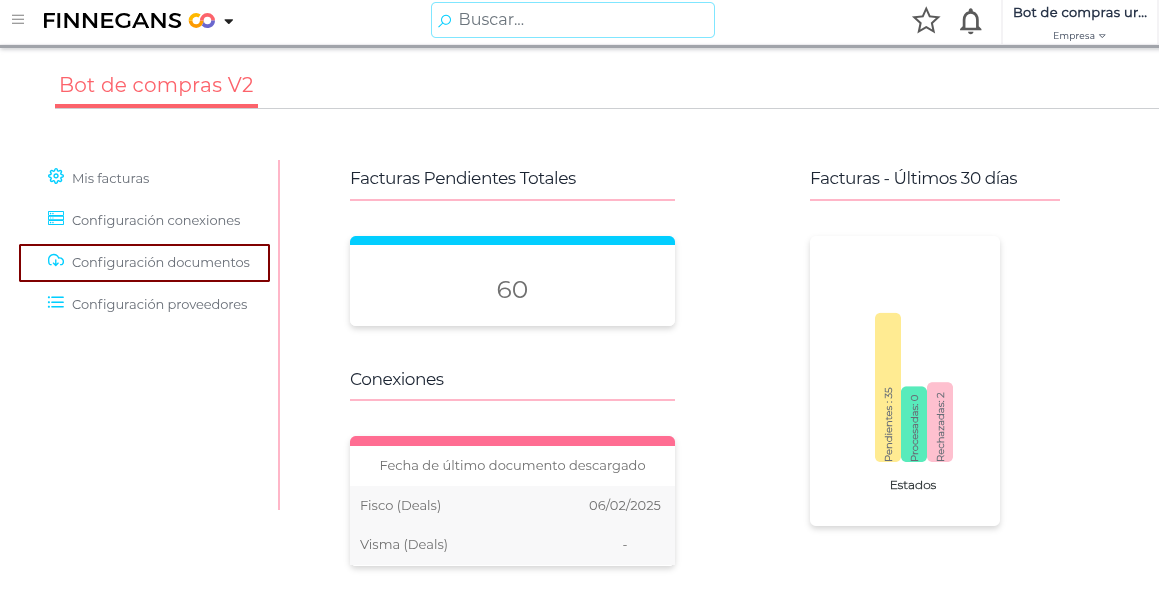This screenshot has width=1159, height=600.
Task: Click the Fisco (Deals) connection row
Action: click(x=512, y=505)
